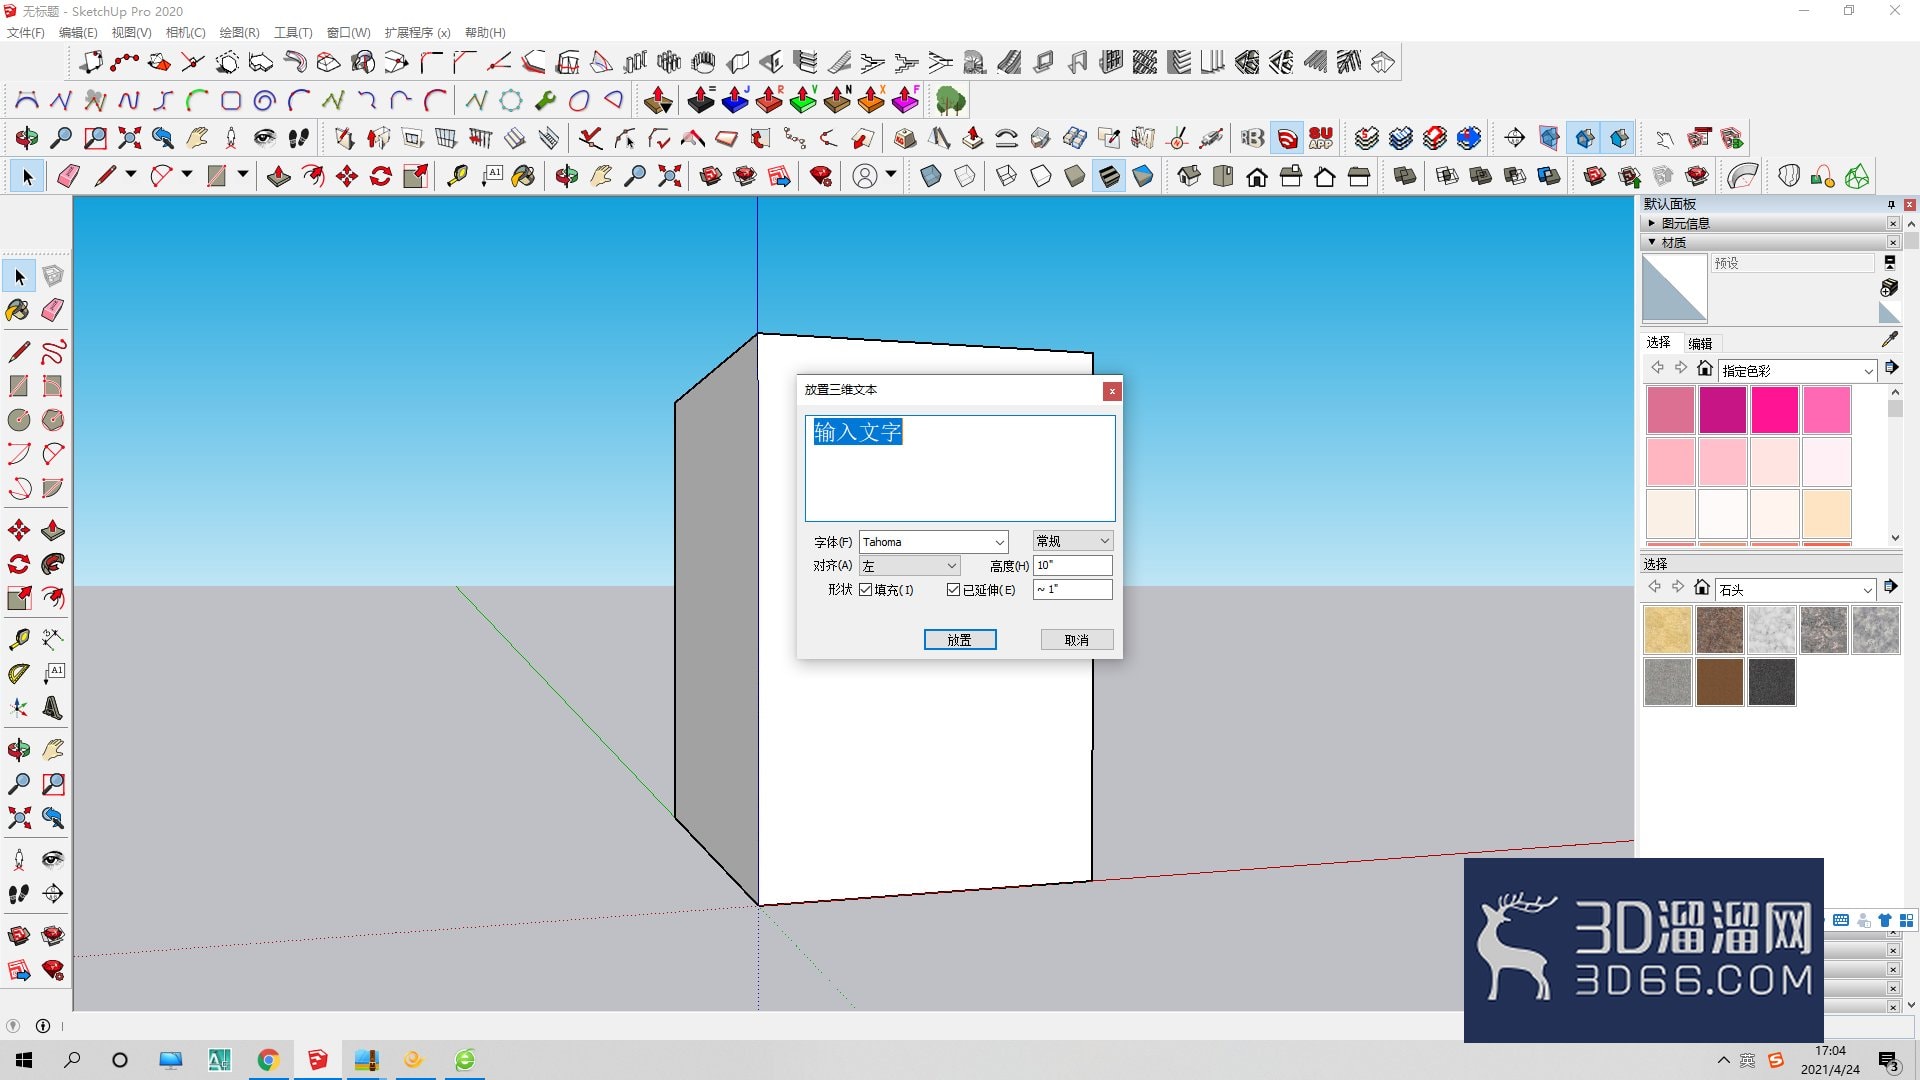Open the user account dropdown arrow in toolbar
The height and width of the screenshot is (1080, 1920).
pos(890,174)
